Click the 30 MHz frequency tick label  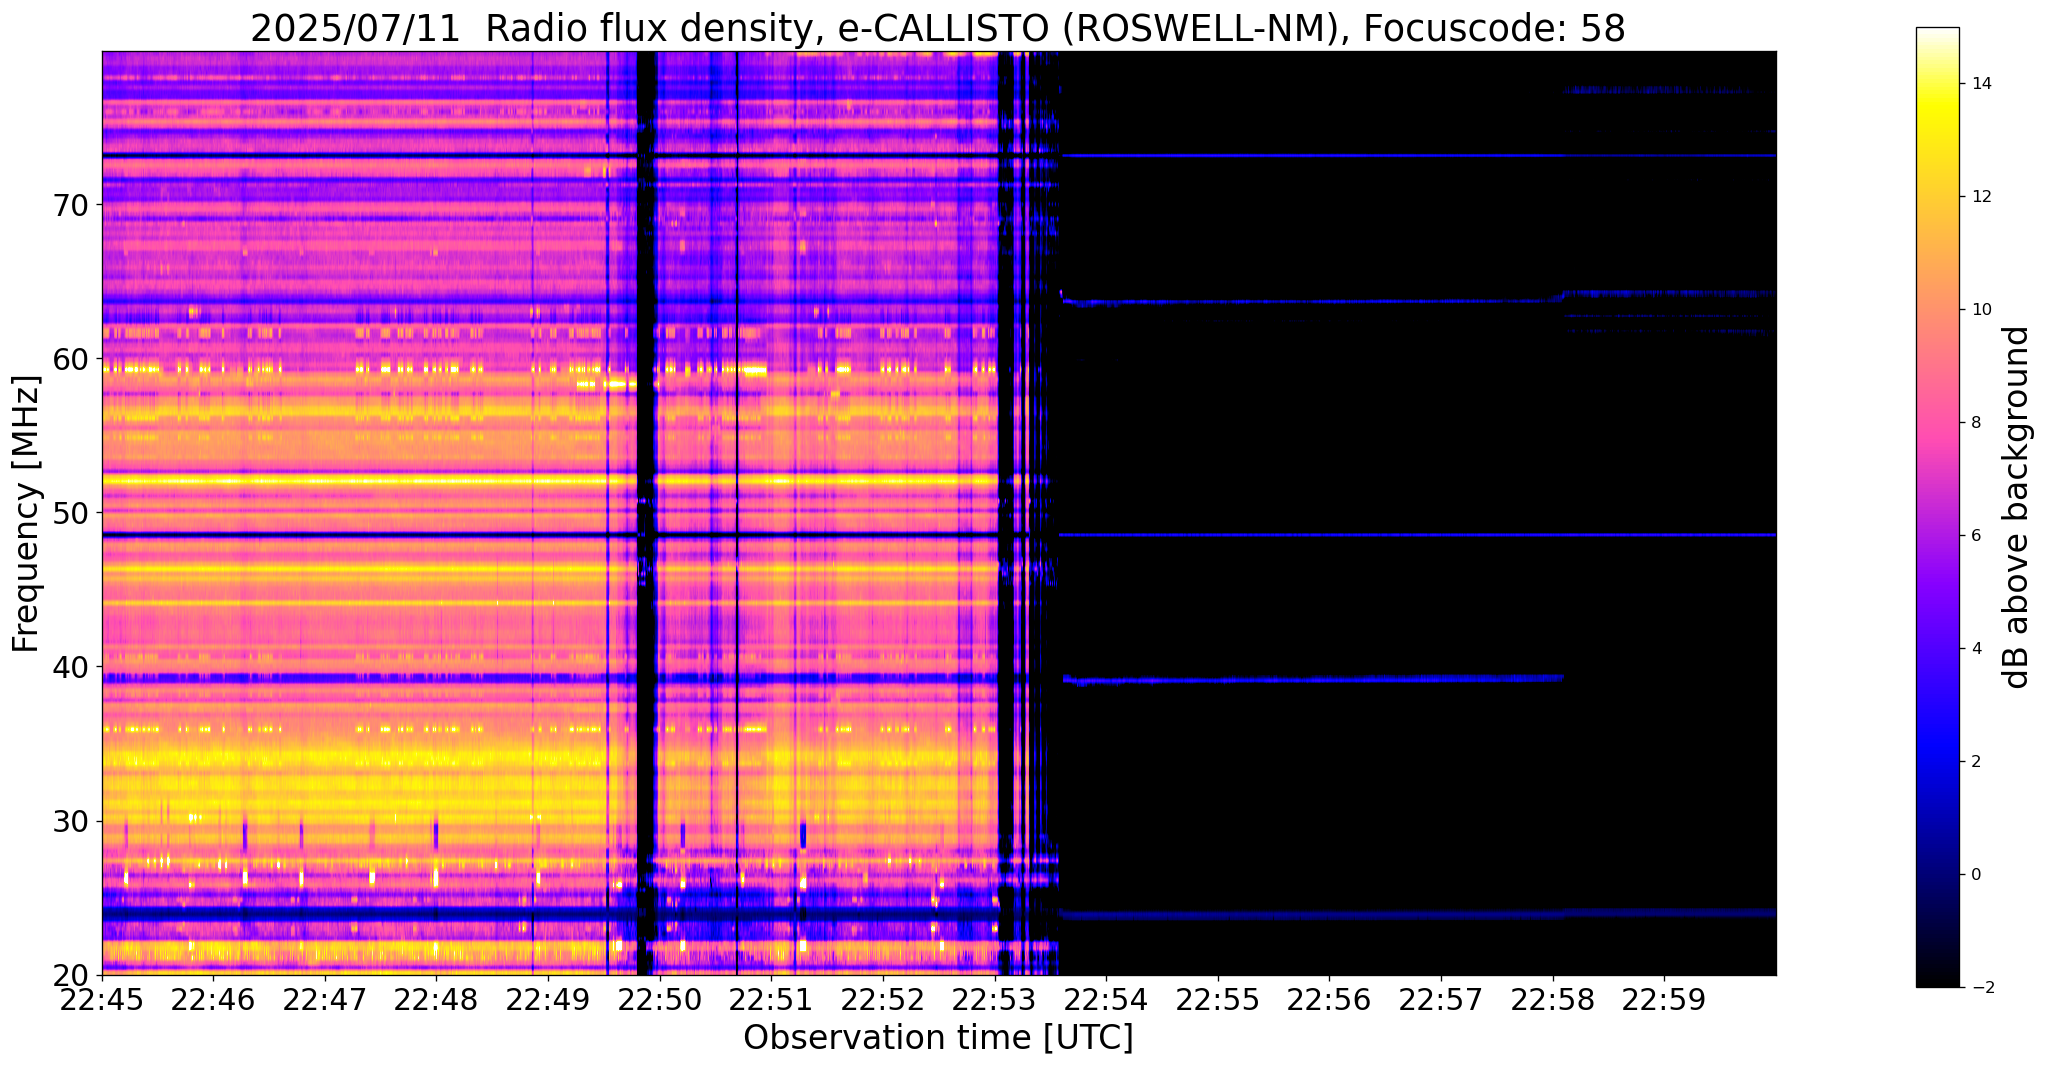pos(71,821)
